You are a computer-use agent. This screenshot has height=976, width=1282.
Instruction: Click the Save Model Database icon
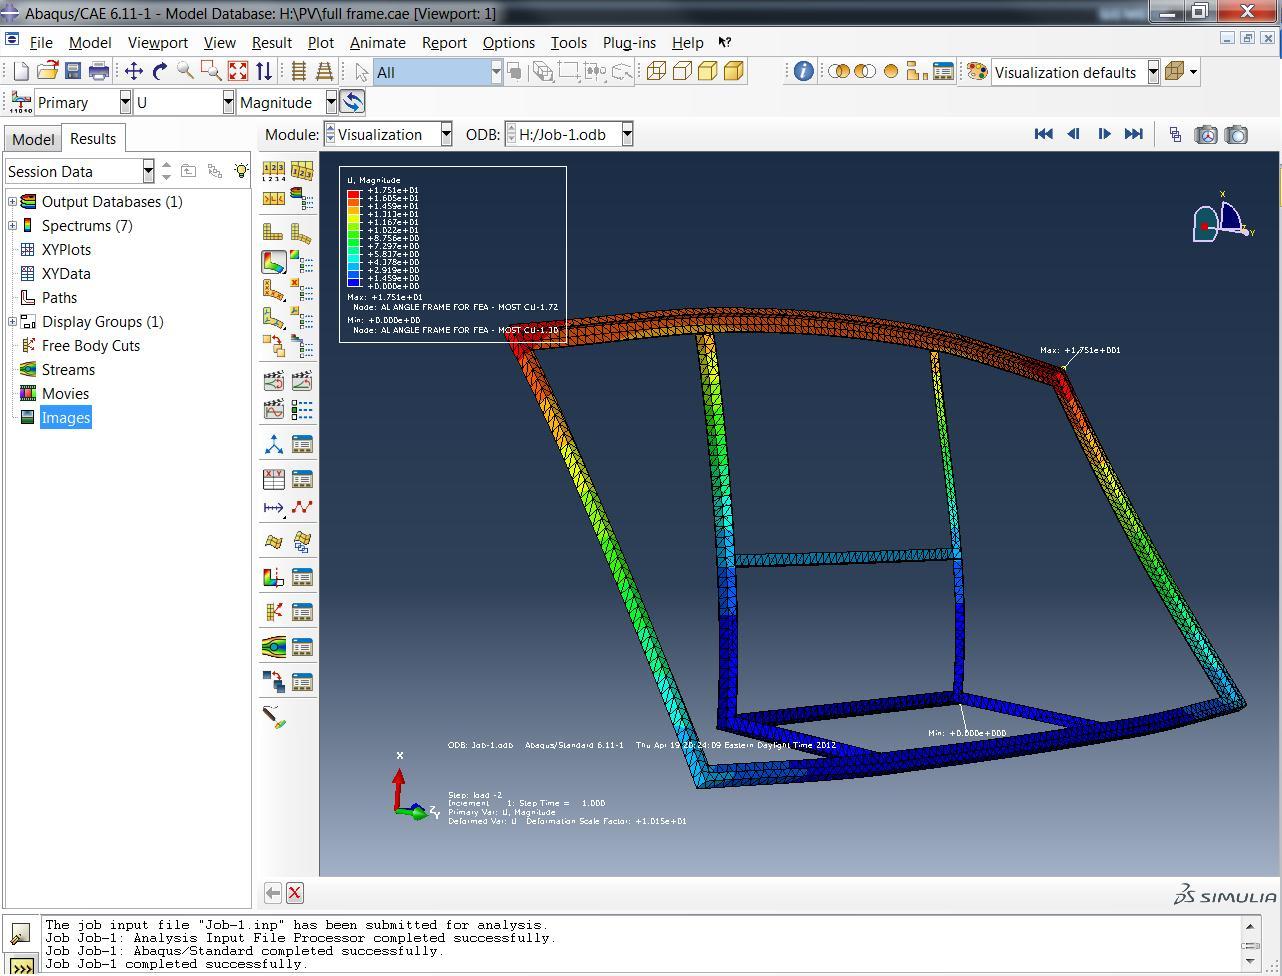coord(73,71)
